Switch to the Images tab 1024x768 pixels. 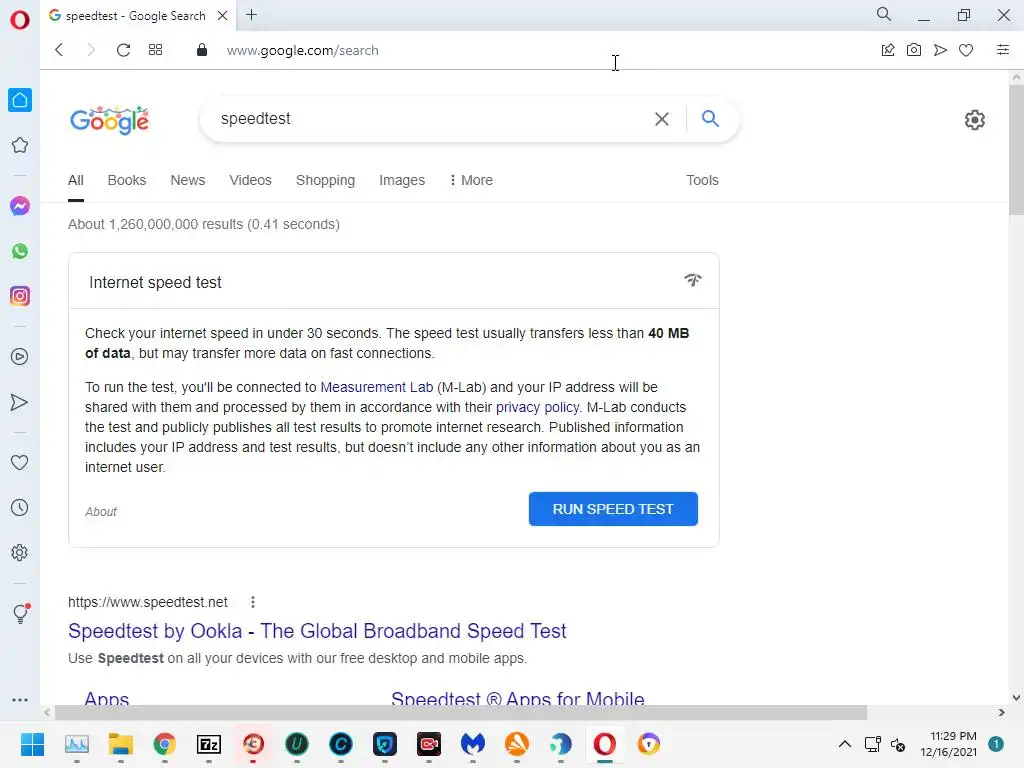point(402,180)
